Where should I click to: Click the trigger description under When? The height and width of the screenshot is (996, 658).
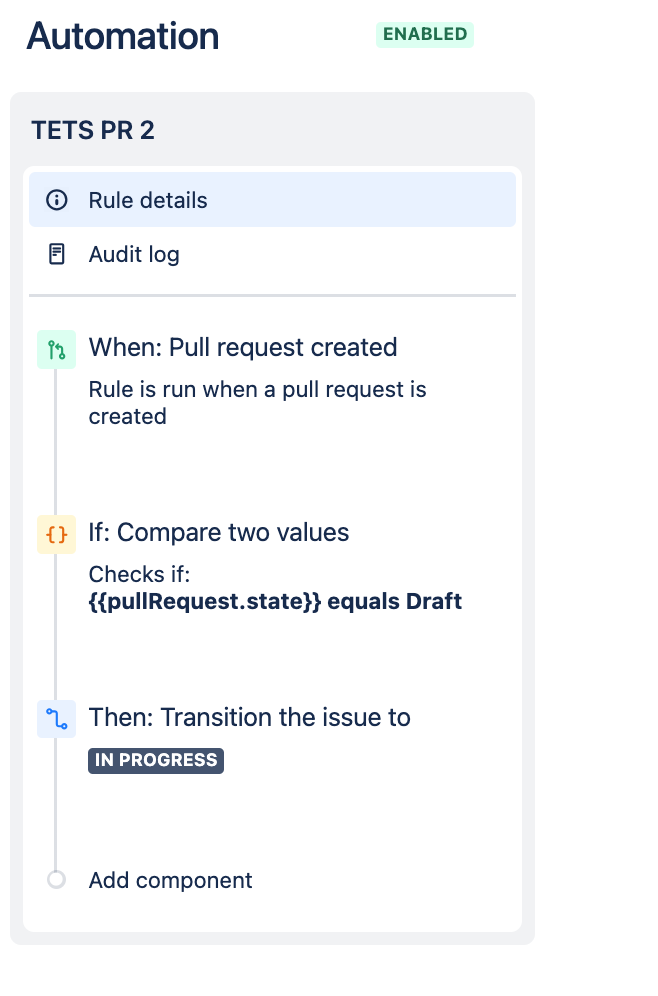(x=258, y=402)
